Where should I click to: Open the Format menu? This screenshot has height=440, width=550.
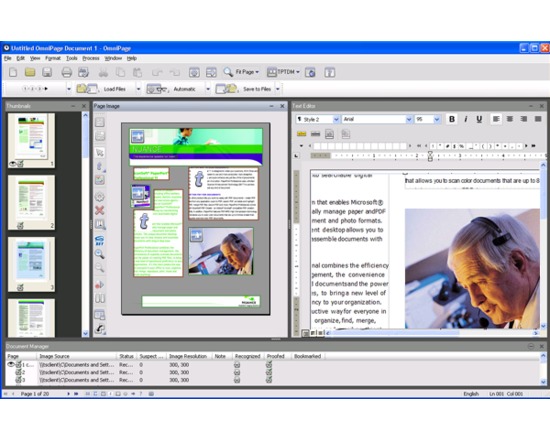[x=53, y=58]
